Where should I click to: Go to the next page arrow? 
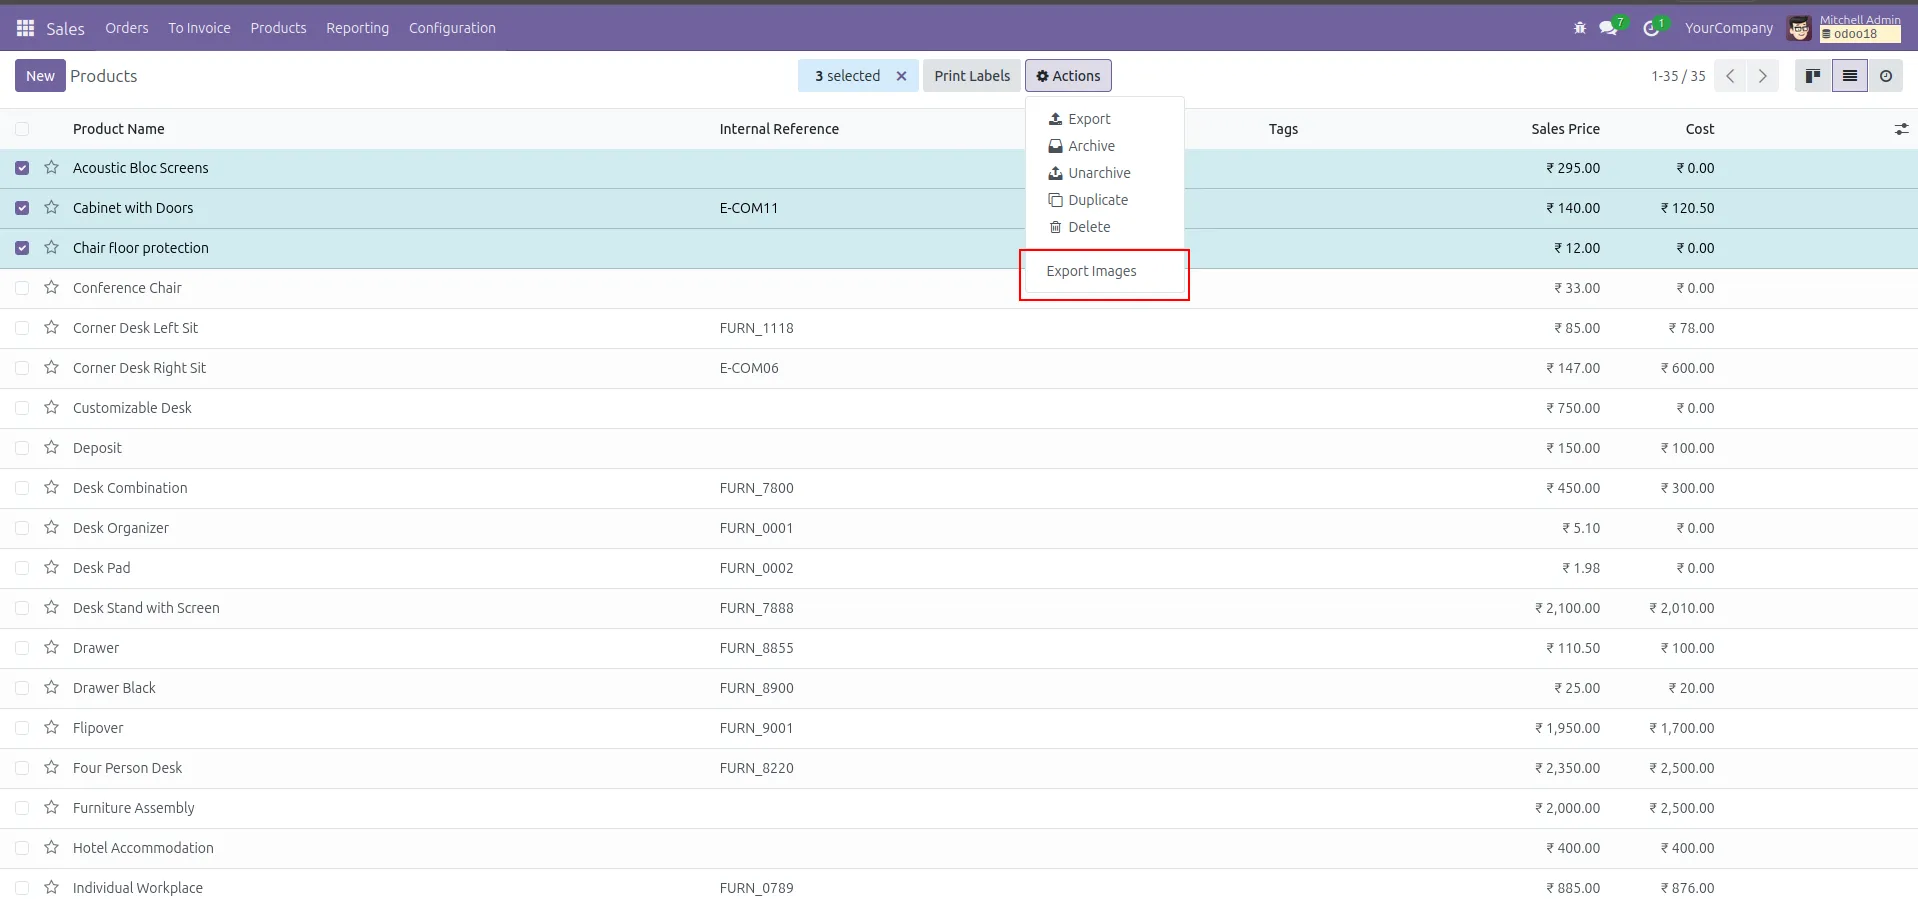[x=1762, y=76]
